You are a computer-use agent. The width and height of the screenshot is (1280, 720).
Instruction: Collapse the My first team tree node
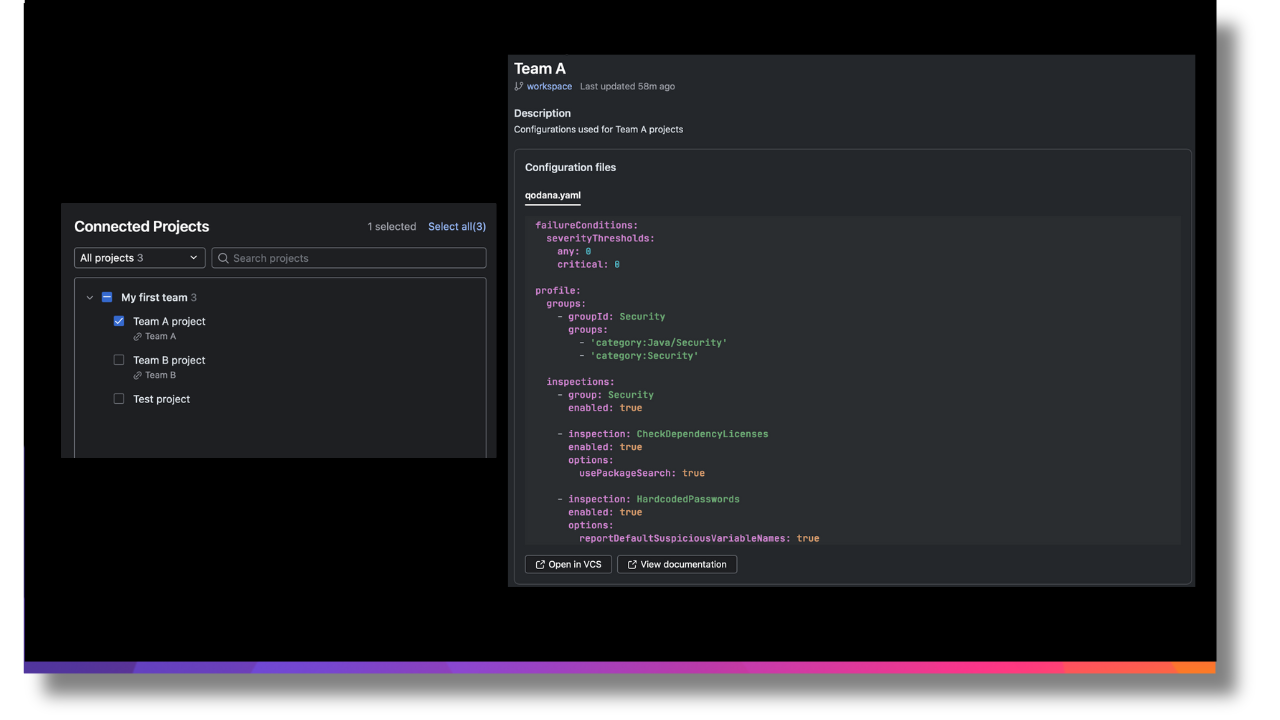click(90, 298)
